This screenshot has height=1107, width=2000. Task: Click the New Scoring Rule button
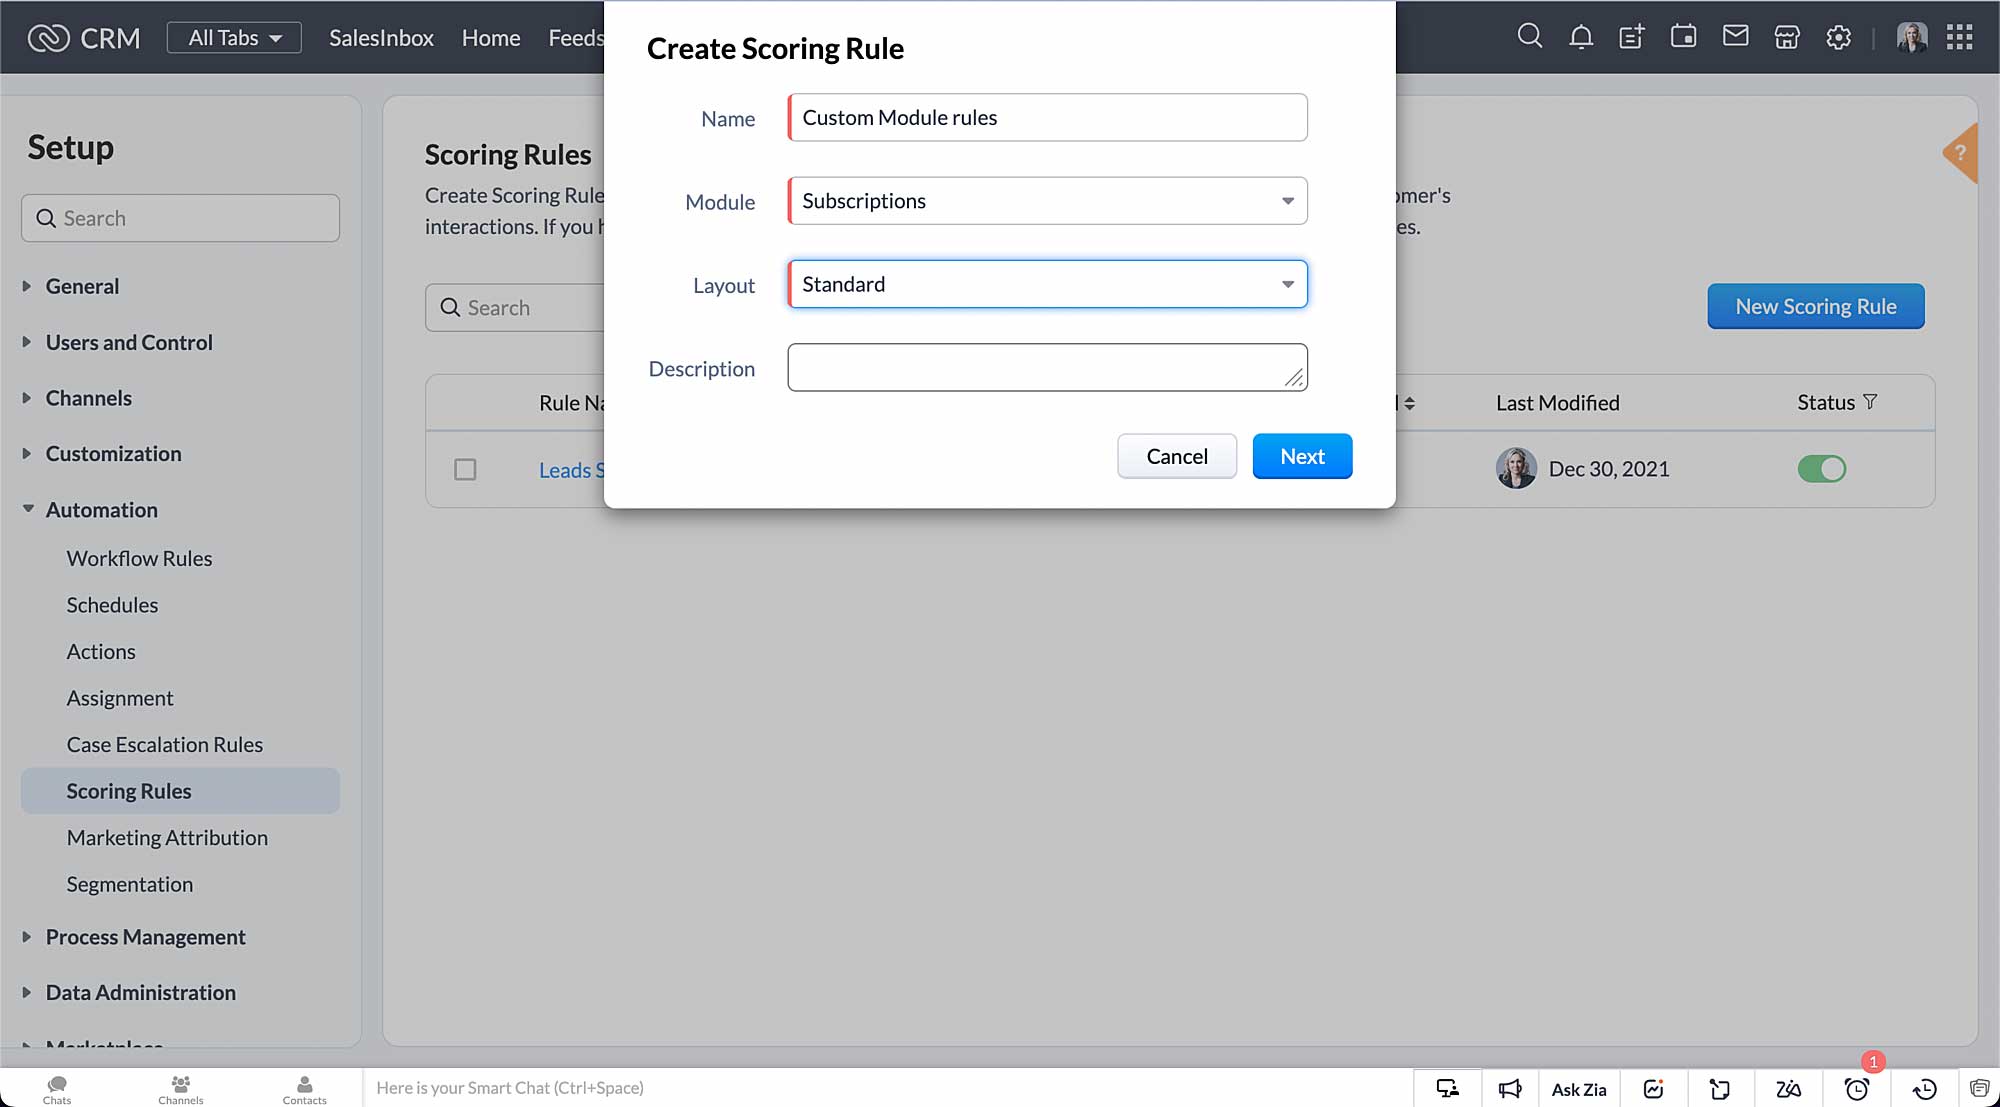pos(1815,305)
